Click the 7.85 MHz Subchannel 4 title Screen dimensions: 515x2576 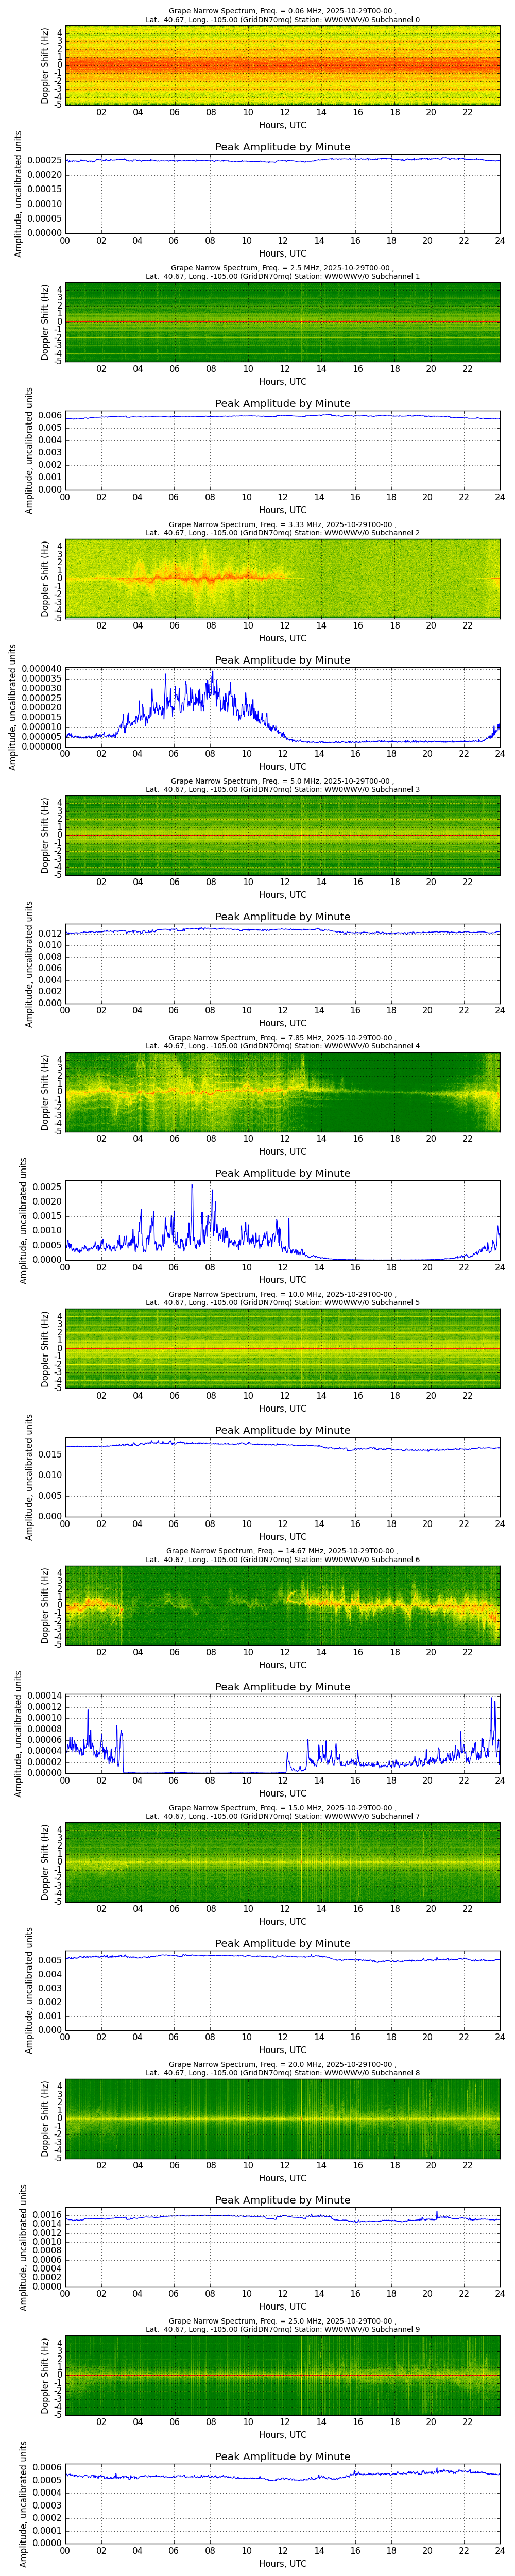pyautogui.click(x=283, y=1042)
